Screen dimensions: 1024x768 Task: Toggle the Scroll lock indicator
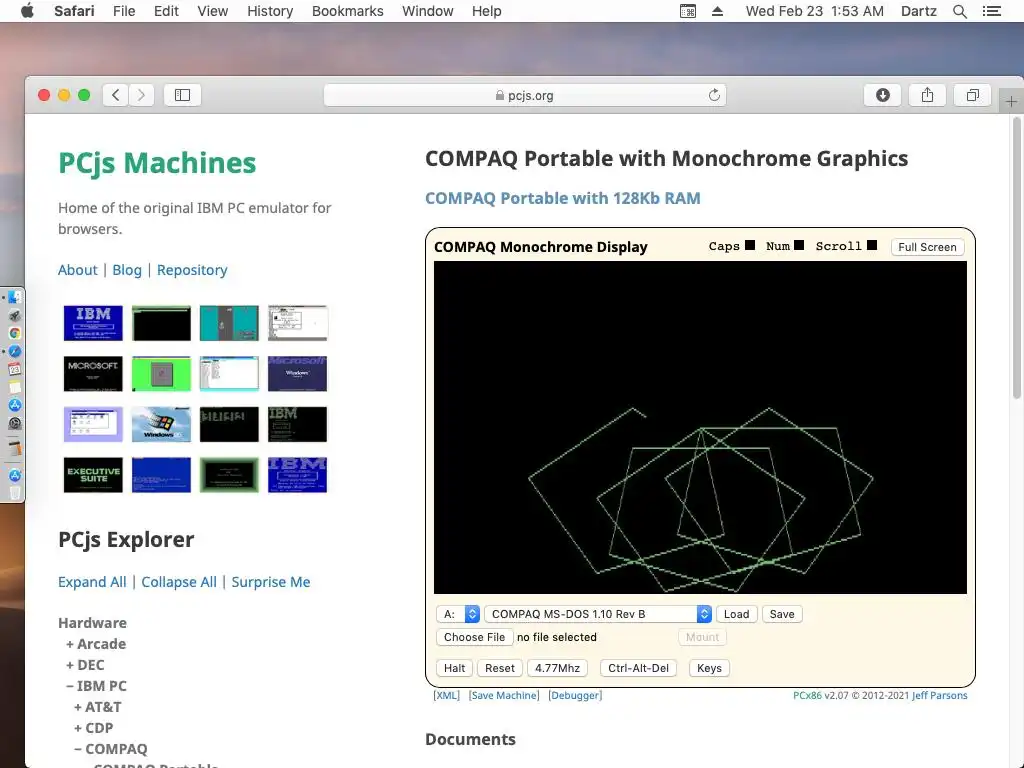click(872, 246)
